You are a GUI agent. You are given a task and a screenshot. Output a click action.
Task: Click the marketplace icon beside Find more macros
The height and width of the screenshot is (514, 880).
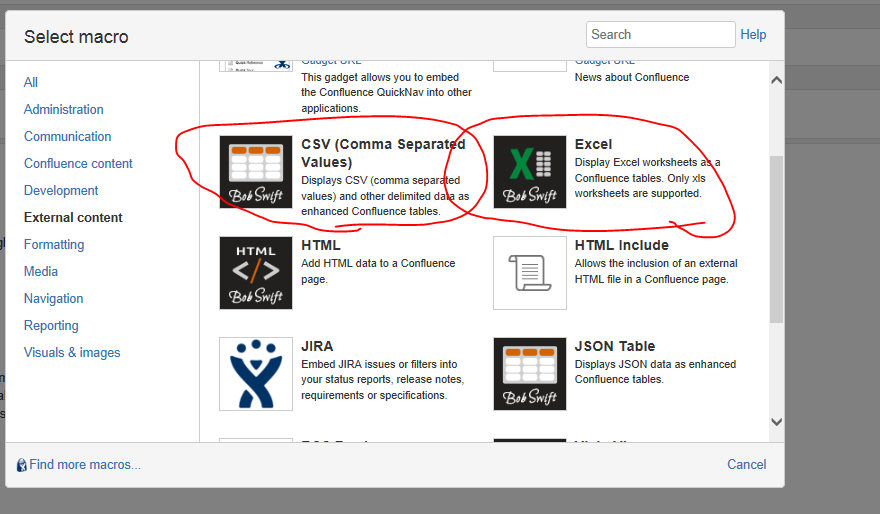coord(21,465)
